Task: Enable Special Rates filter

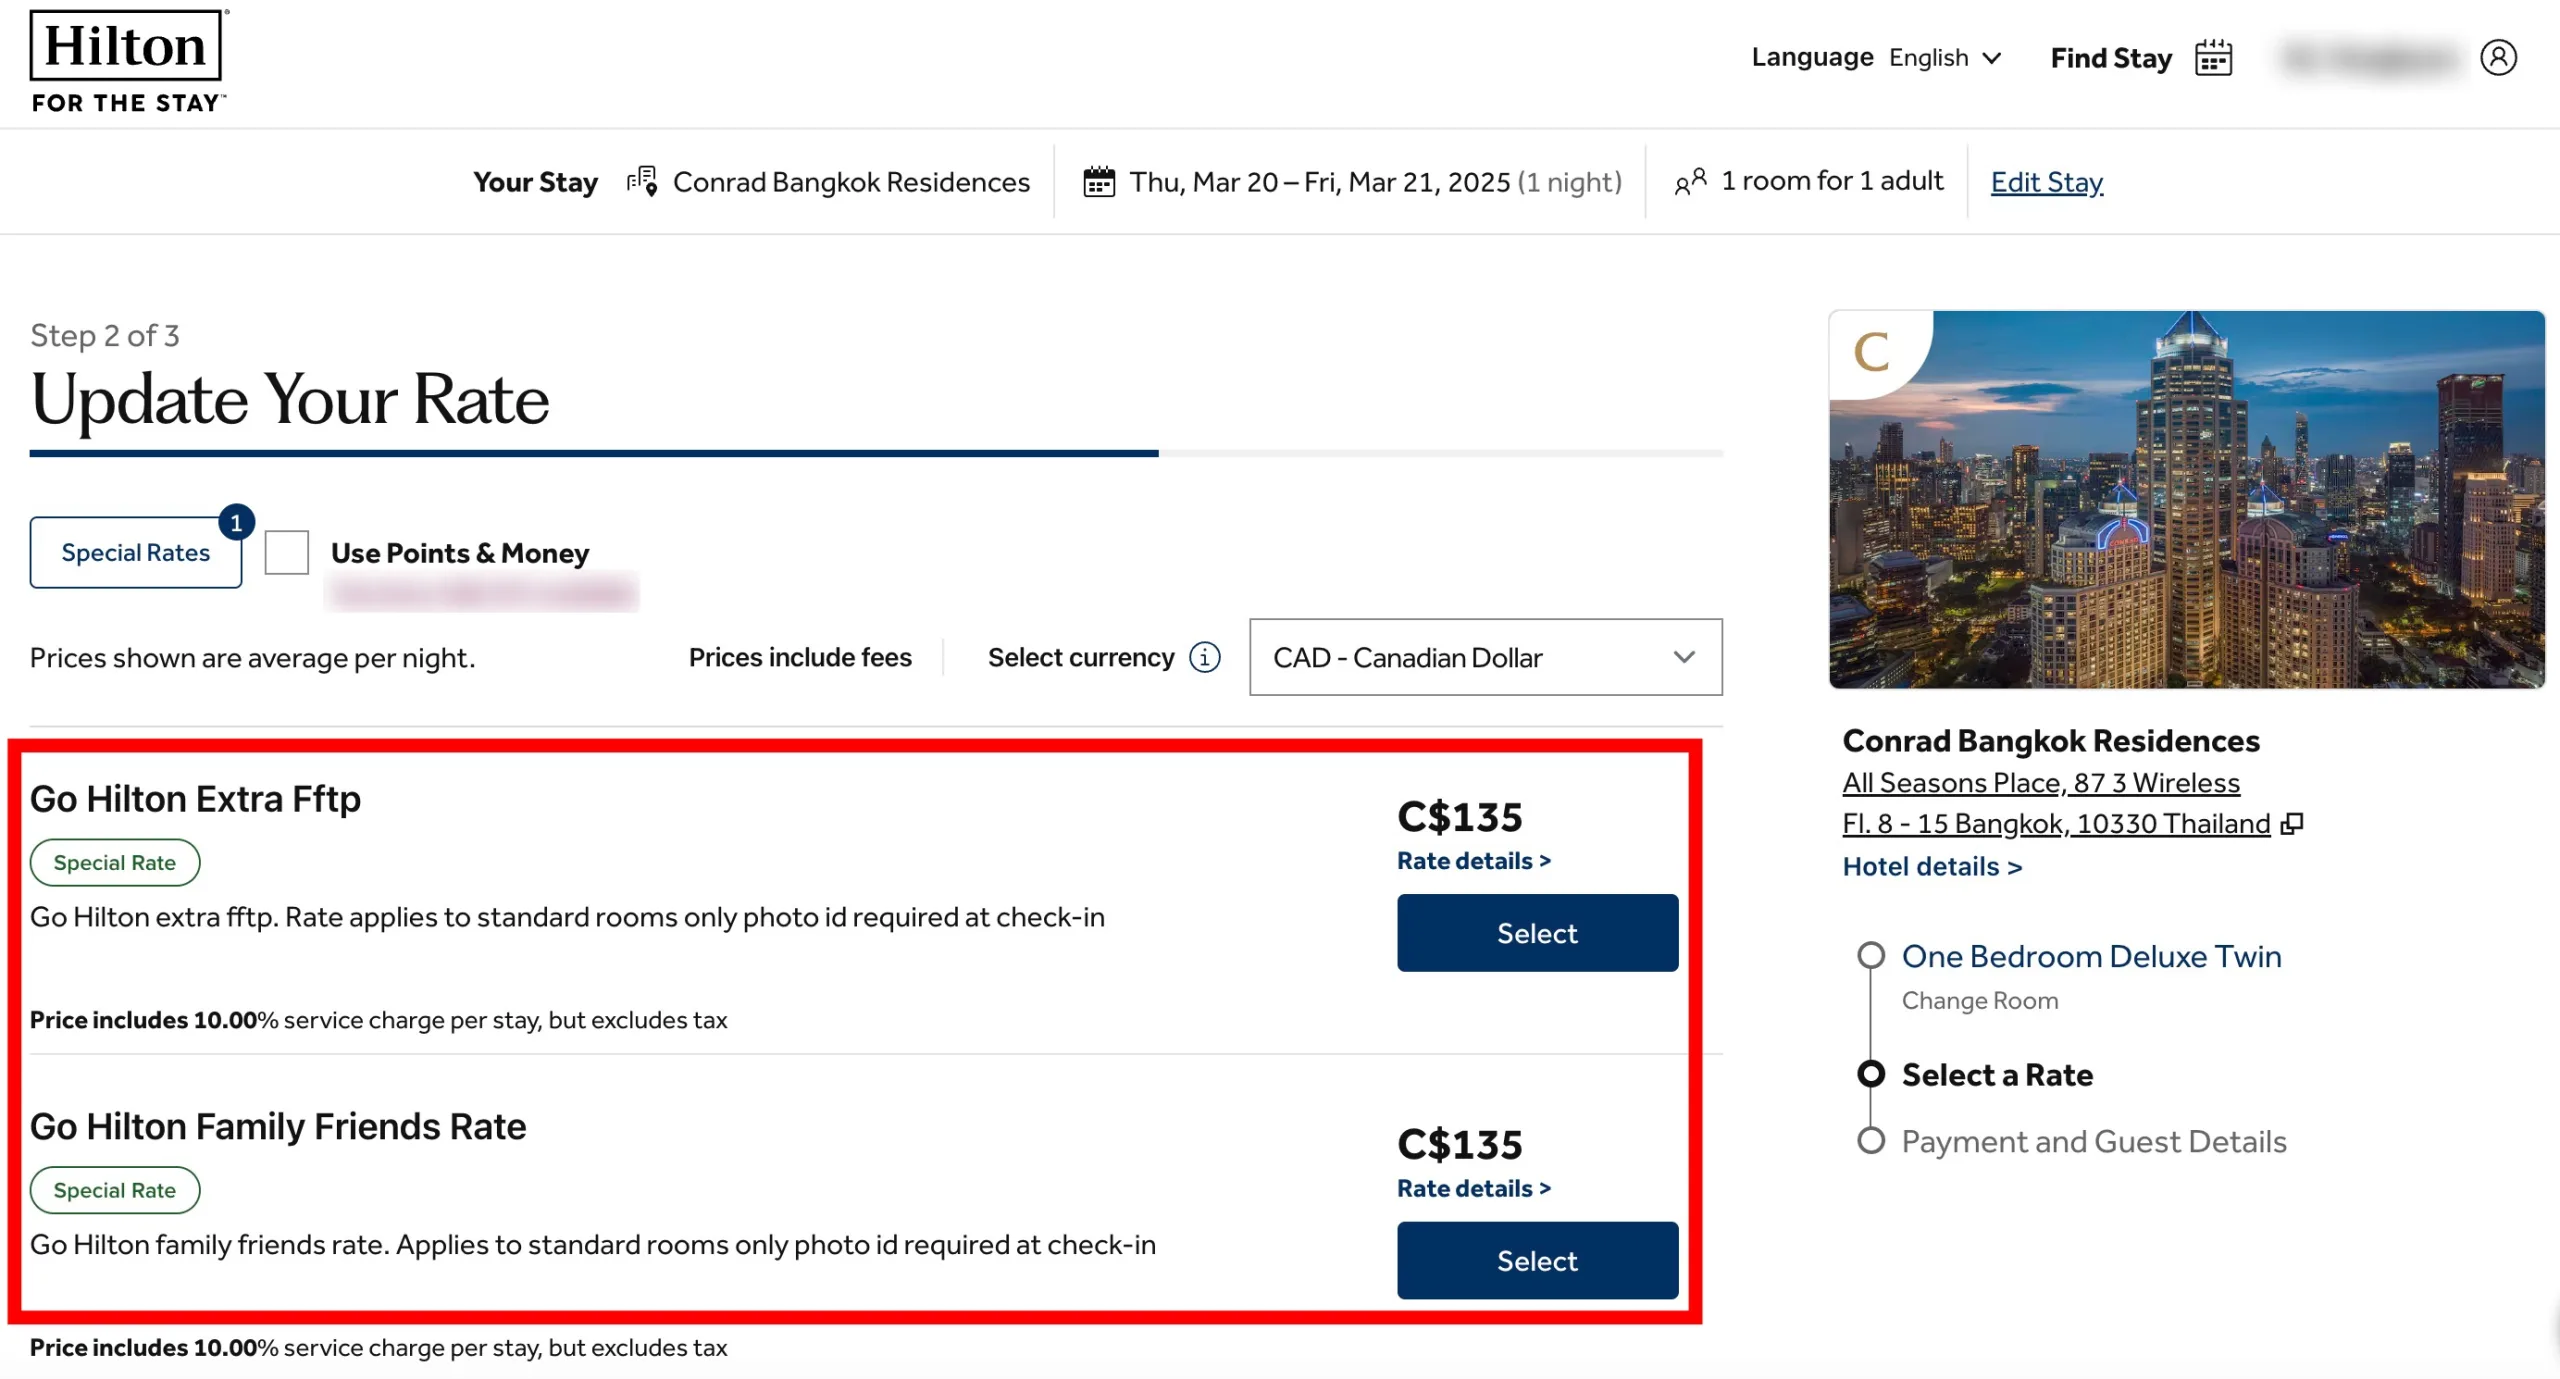Action: [134, 552]
